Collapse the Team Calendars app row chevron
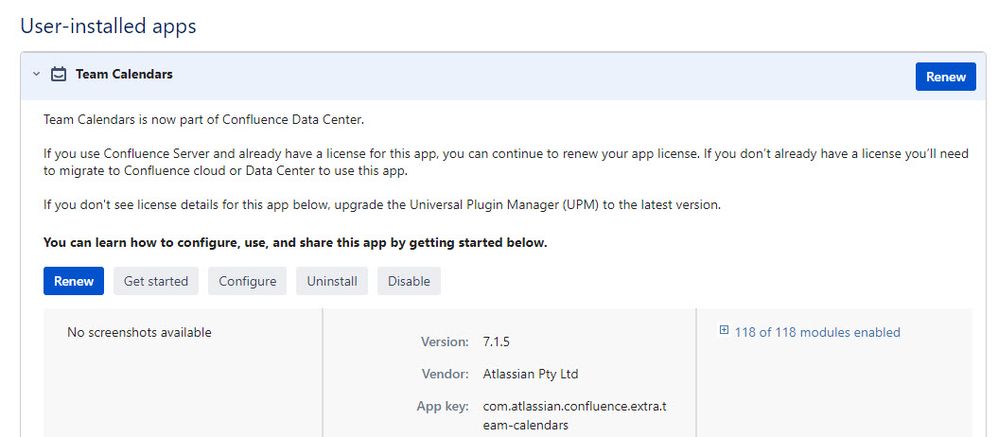998x437 pixels. 36,74
